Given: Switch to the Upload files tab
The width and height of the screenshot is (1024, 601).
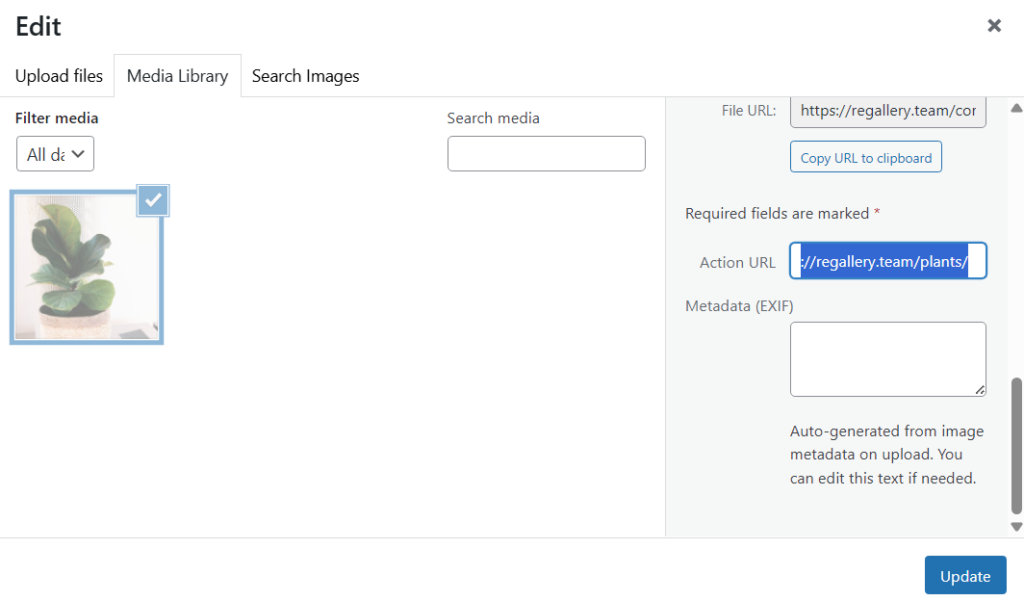Looking at the screenshot, I should [59, 76].
